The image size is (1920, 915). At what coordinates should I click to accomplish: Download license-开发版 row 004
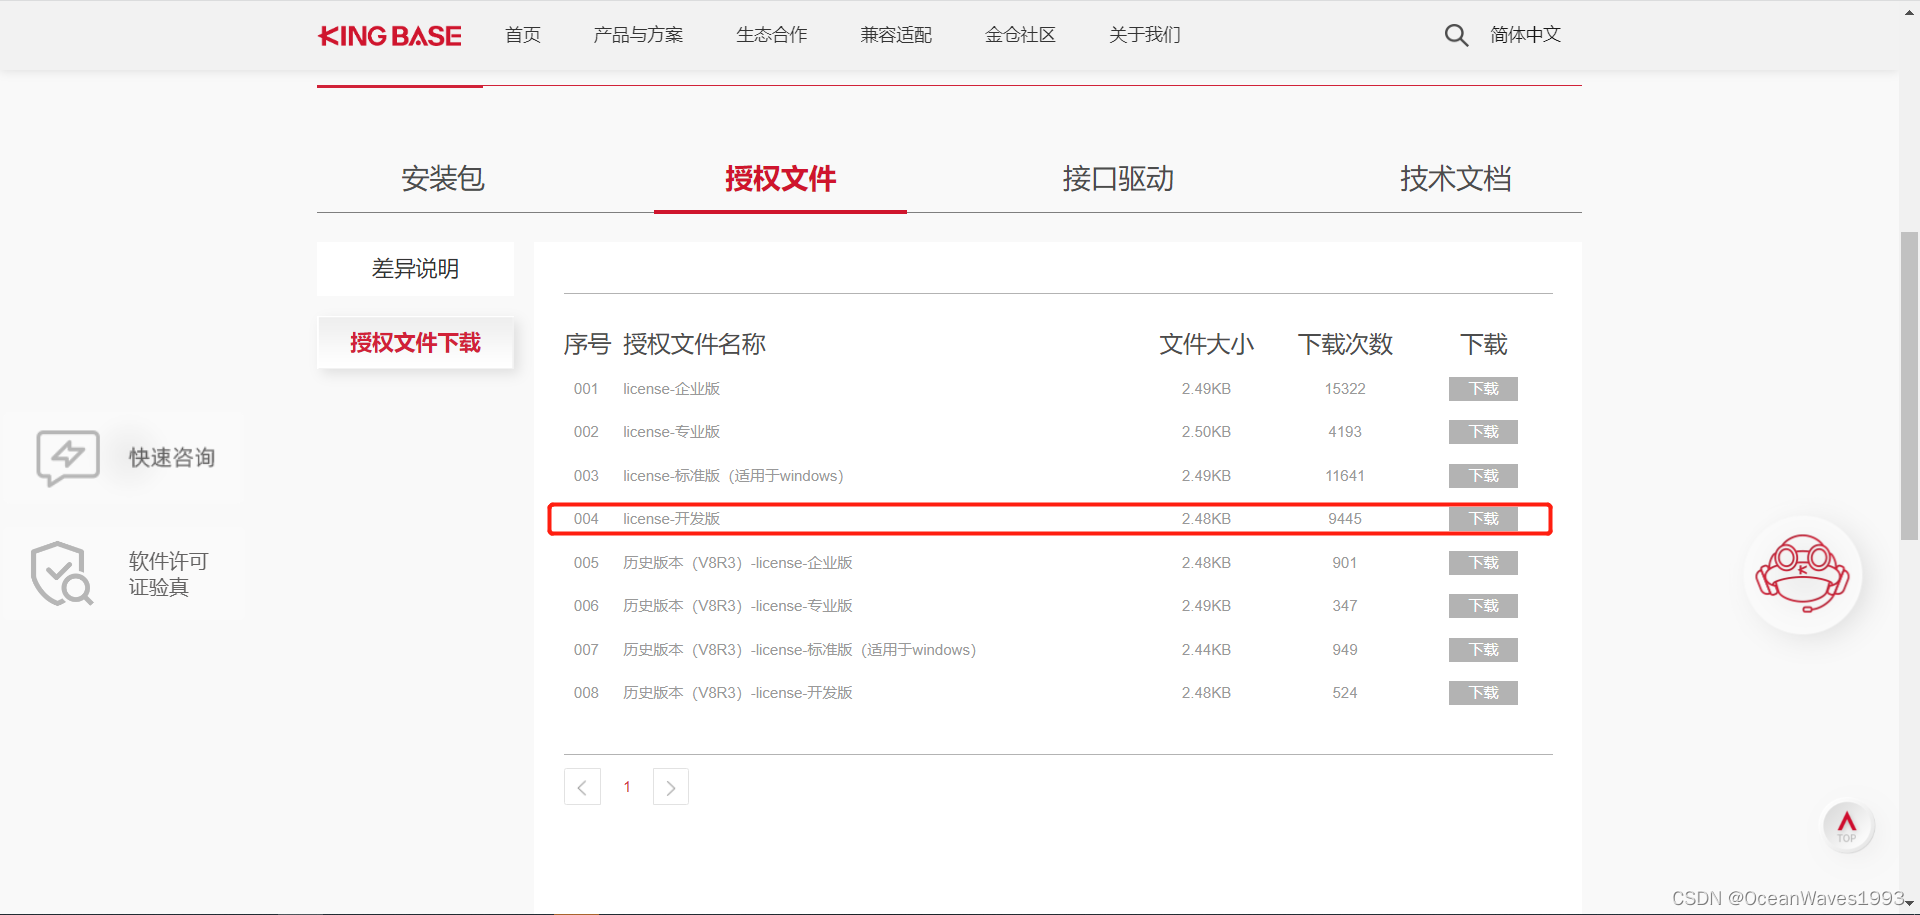(x=1483, y=519)
